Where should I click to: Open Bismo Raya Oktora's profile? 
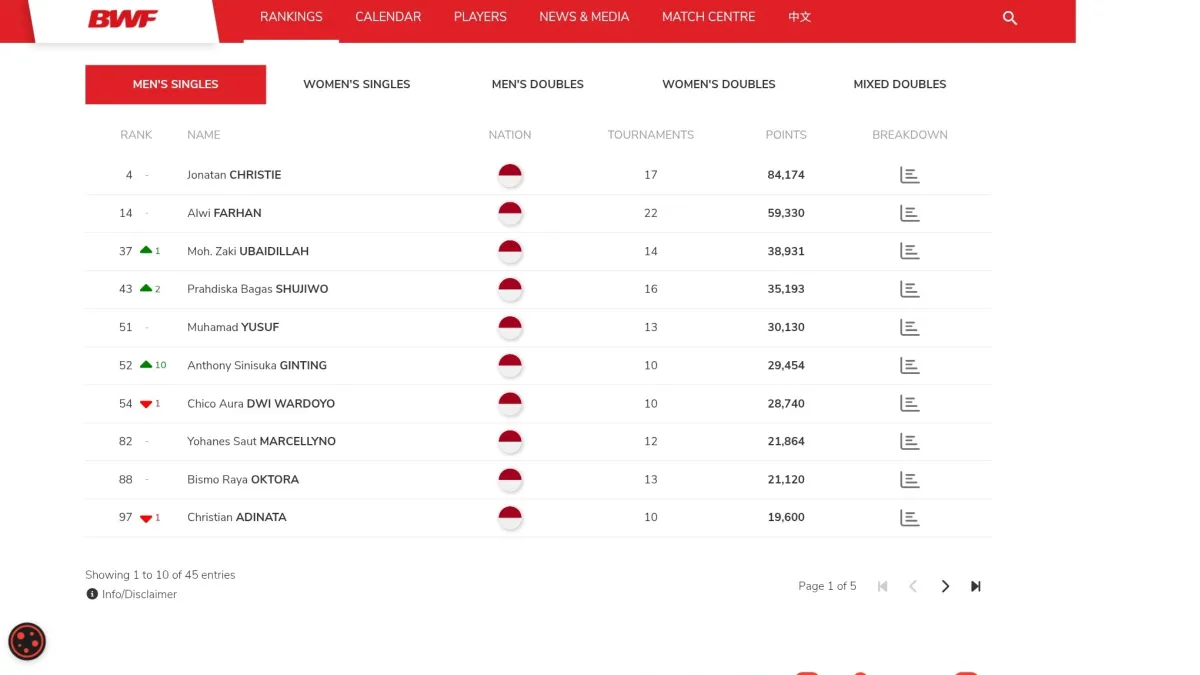[x=243, y=479]
